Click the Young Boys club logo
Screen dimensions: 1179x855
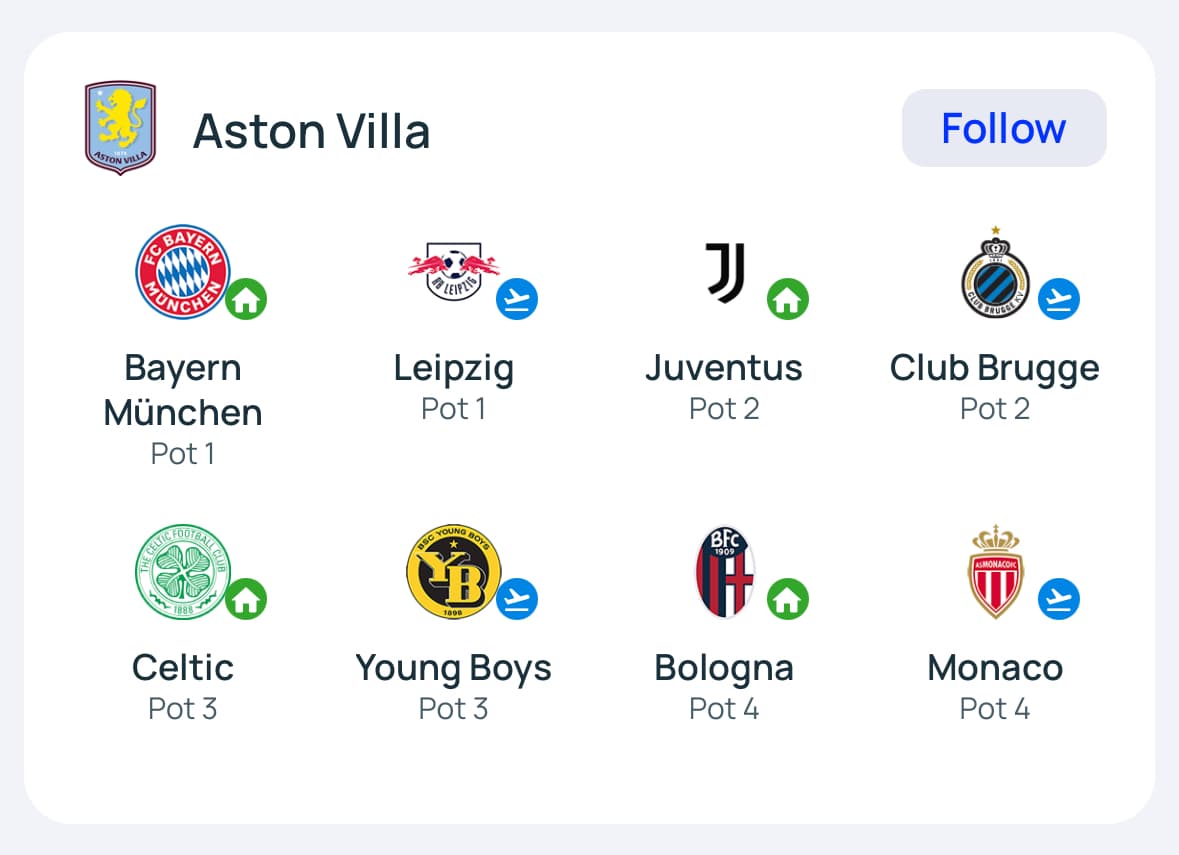click(453, 571)
